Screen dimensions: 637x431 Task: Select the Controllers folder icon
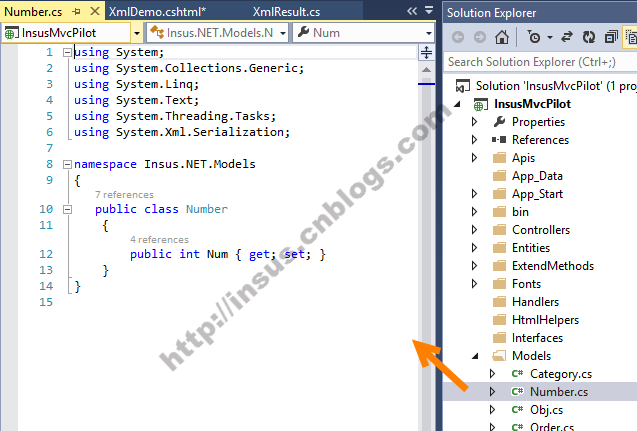pos(499,230)
